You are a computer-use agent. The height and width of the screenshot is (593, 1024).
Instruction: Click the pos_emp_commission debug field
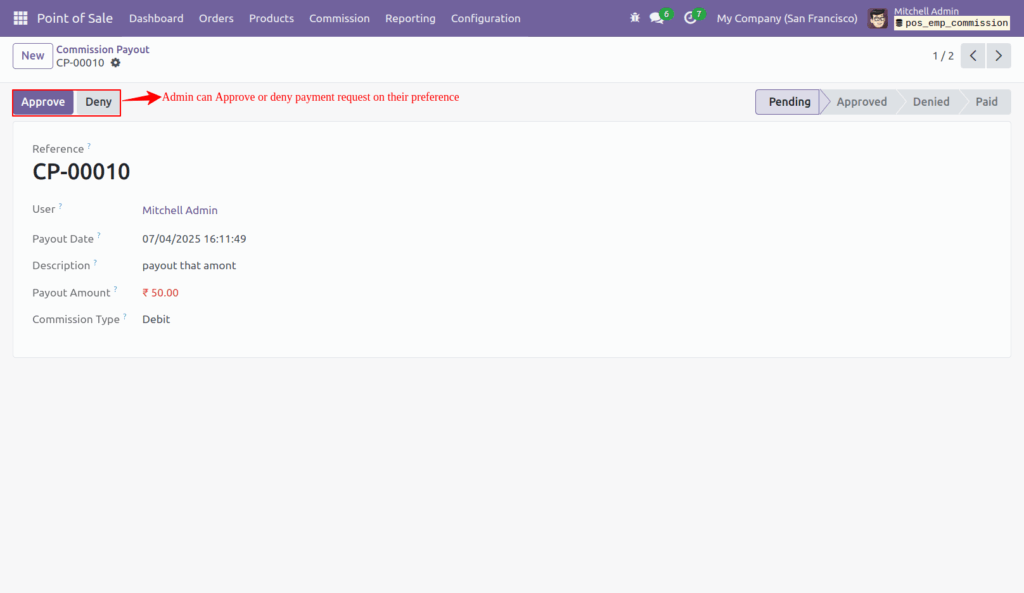pyautogui.click(x=956, y=22)
